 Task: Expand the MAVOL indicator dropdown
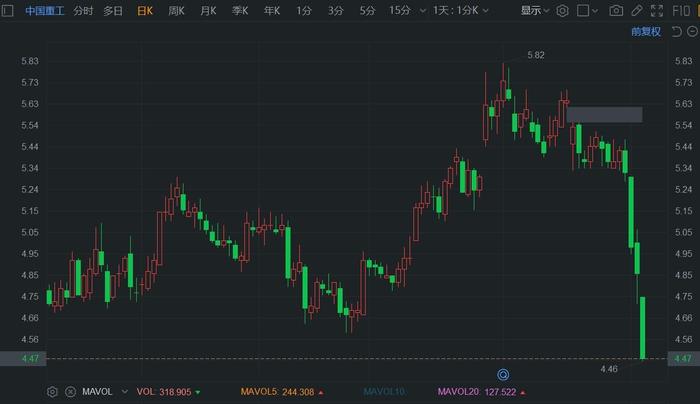125,392
